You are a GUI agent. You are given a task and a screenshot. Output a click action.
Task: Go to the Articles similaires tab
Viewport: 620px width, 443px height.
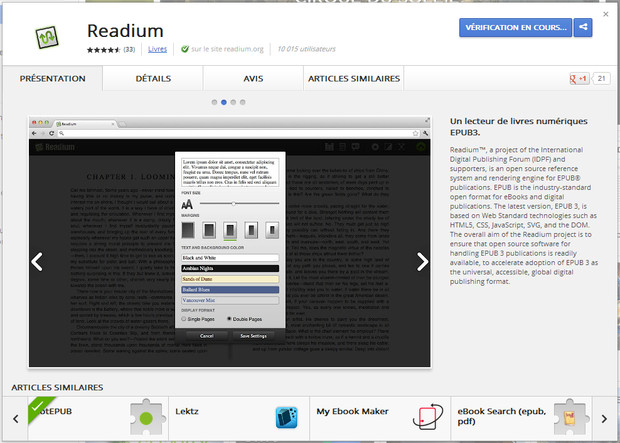click(x=354, y=78)
